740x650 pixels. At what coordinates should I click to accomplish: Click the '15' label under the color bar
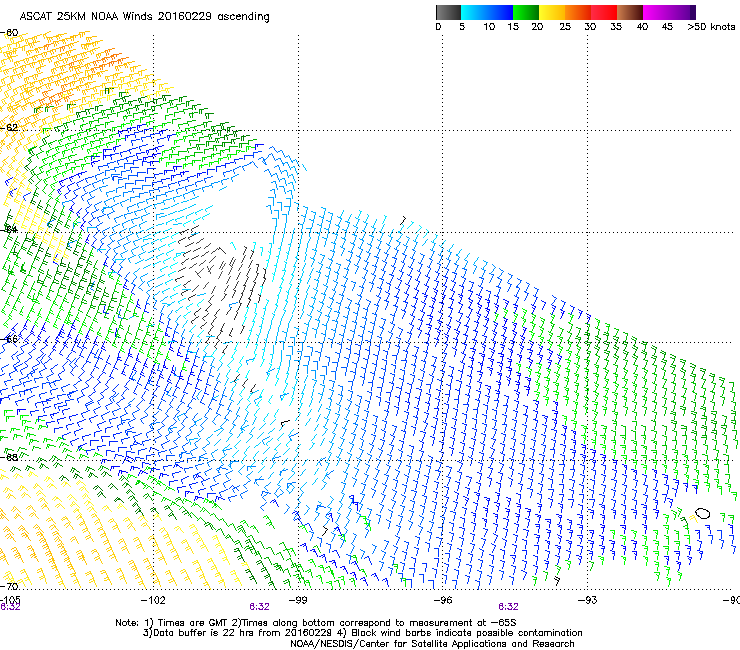(x=513, y=26)
